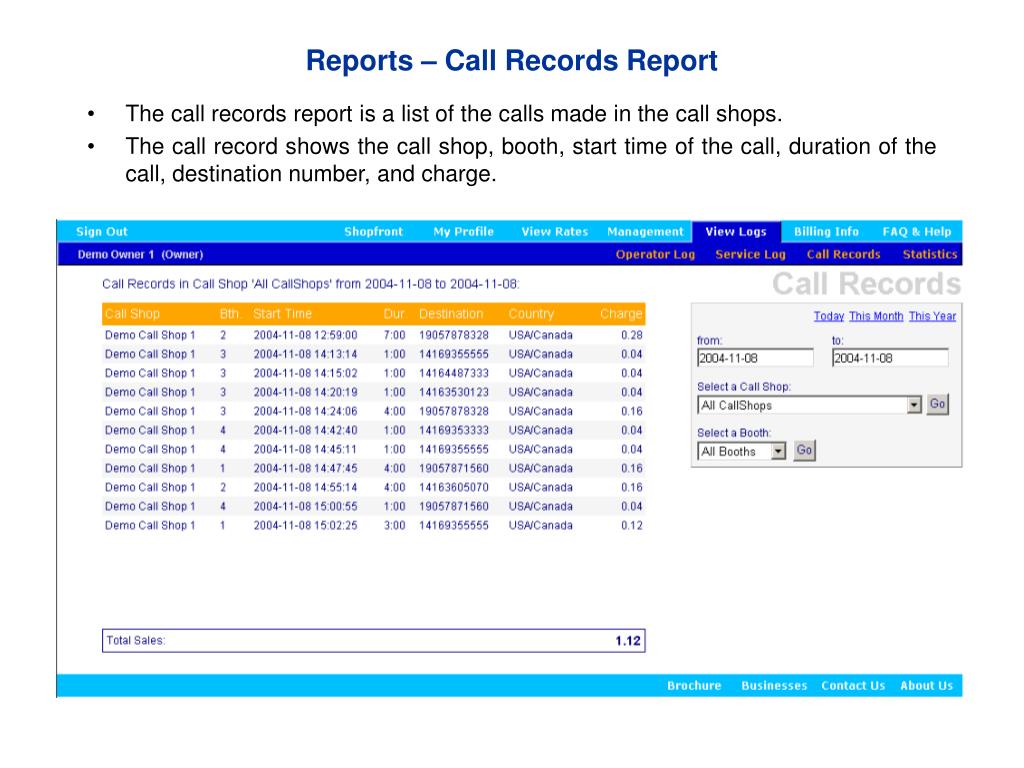Screen dimensions: 1024x768
Task: Focus the 'from' date input field
Action: [x=755, y=358]
